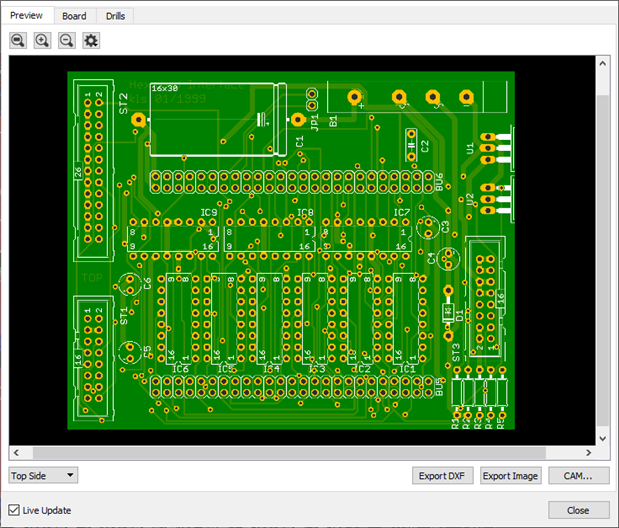Click the vertical scrollbar thumb
The height and width of the screenshot is (528, 619).
[x=602, y=260]
